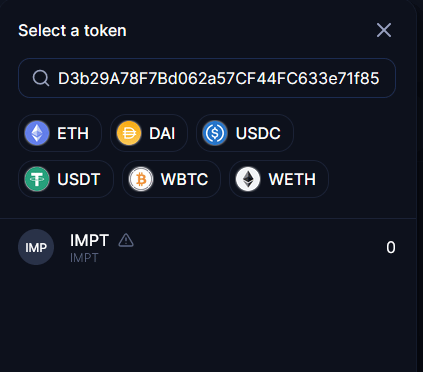Click the gray IMPT ticker subtitle
The image size is (423, 372).
[84, 258]
